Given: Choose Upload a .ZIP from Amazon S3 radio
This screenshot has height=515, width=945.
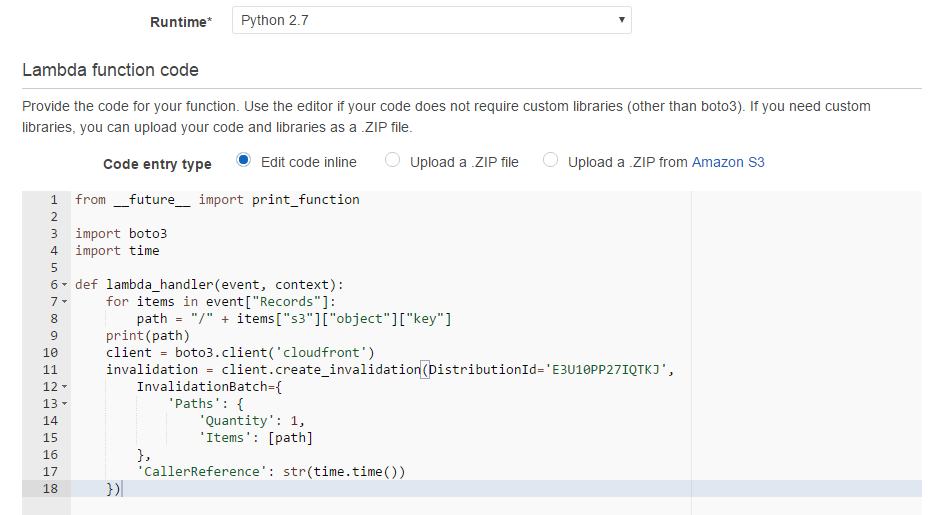Looking at the screenshot, I should pyautogui.click(x=550, y=160).
